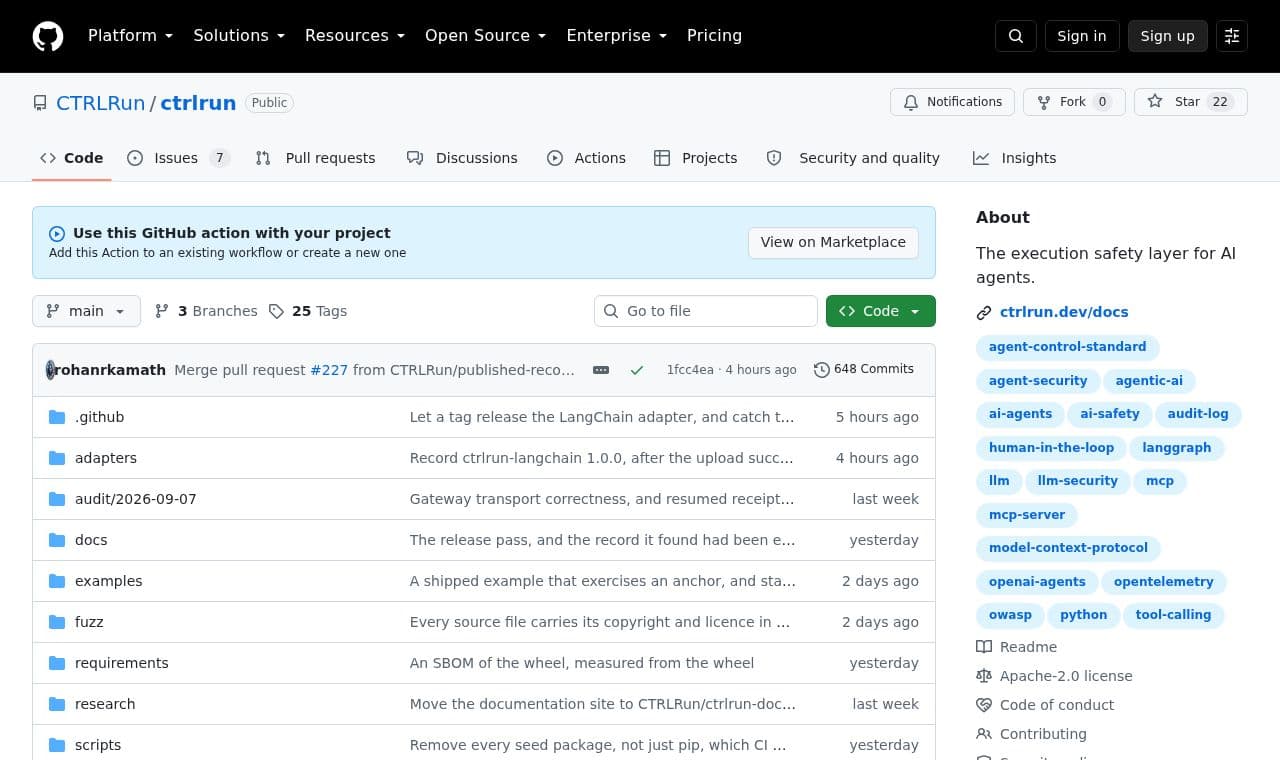Open the adapters folder
This screenshot has height=760, width=1280.
tap(106, 458)
